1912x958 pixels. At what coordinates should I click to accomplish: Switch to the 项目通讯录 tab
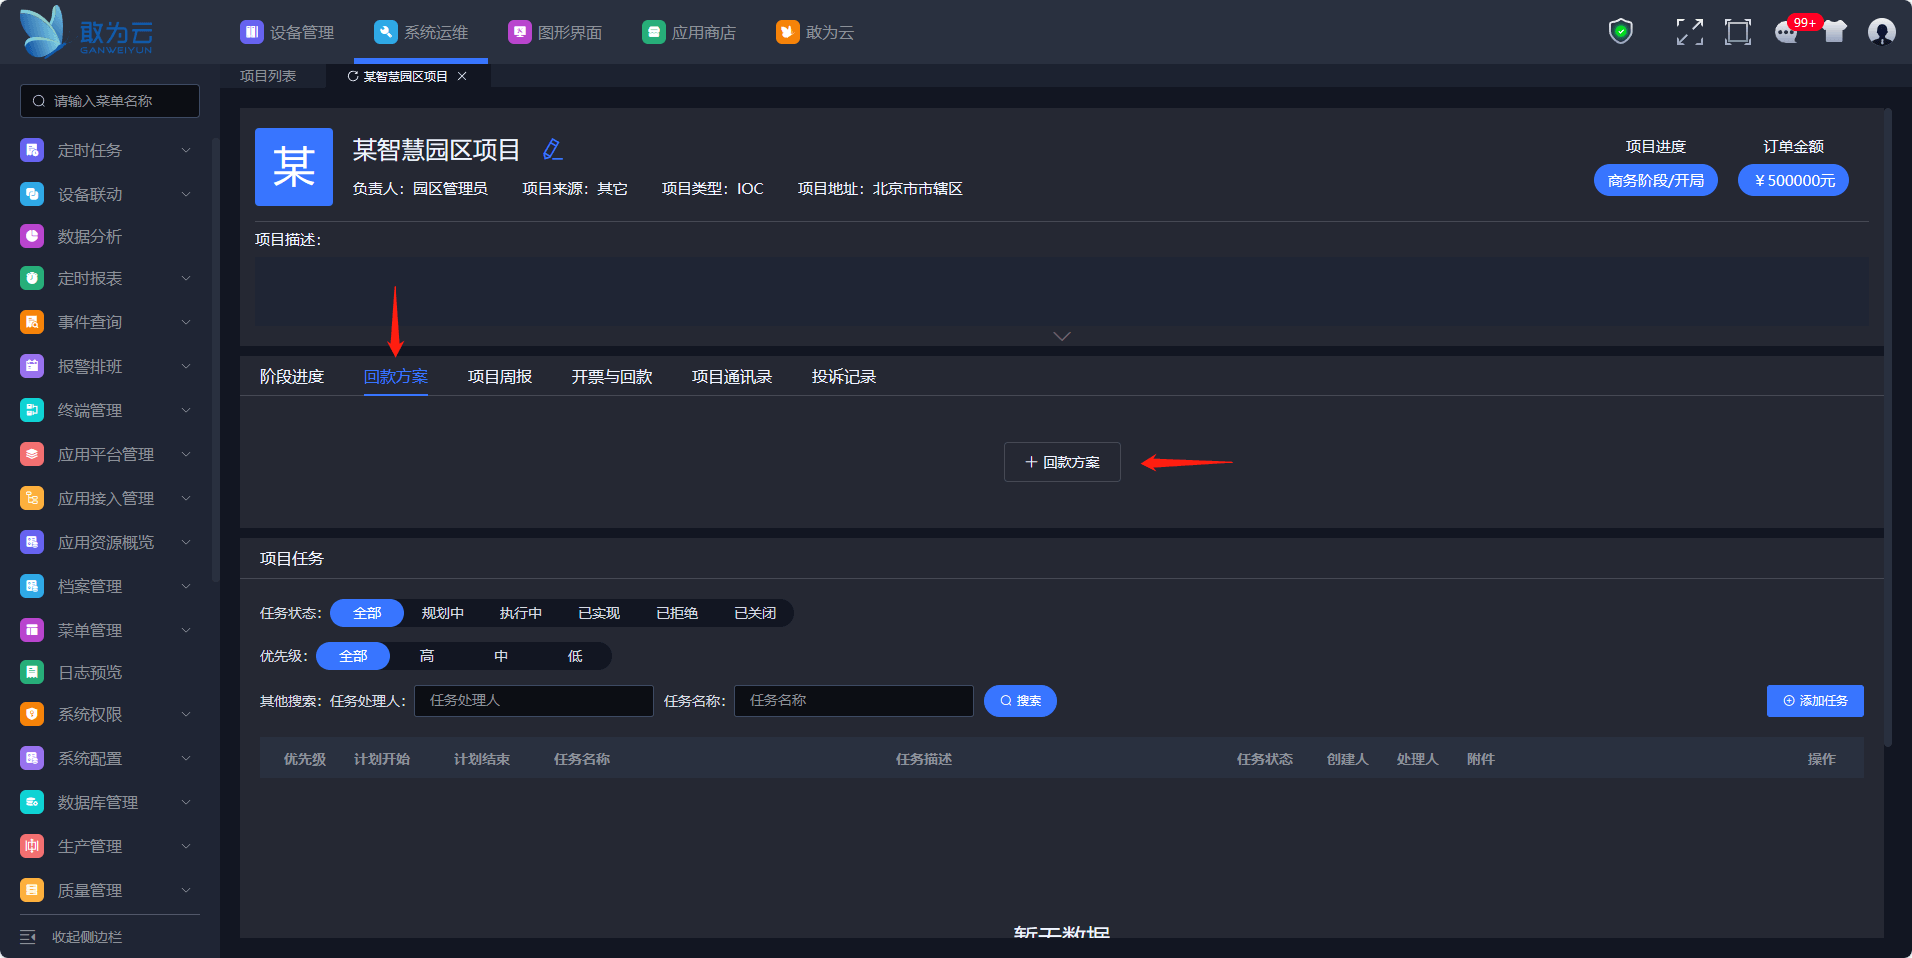[732, 377]
